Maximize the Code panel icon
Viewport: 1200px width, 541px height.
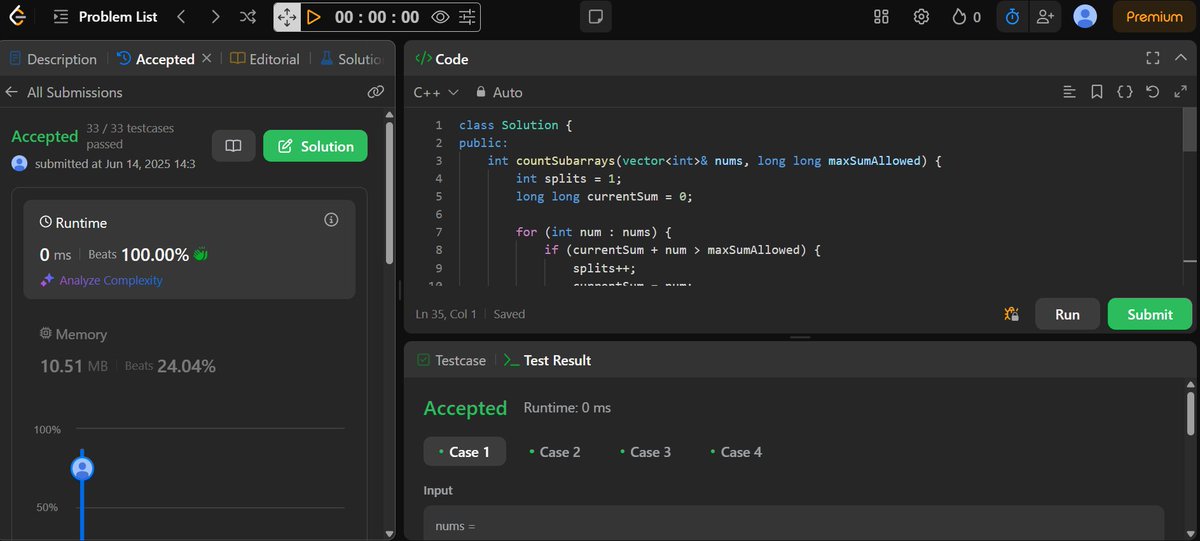tap(1152, 59)
